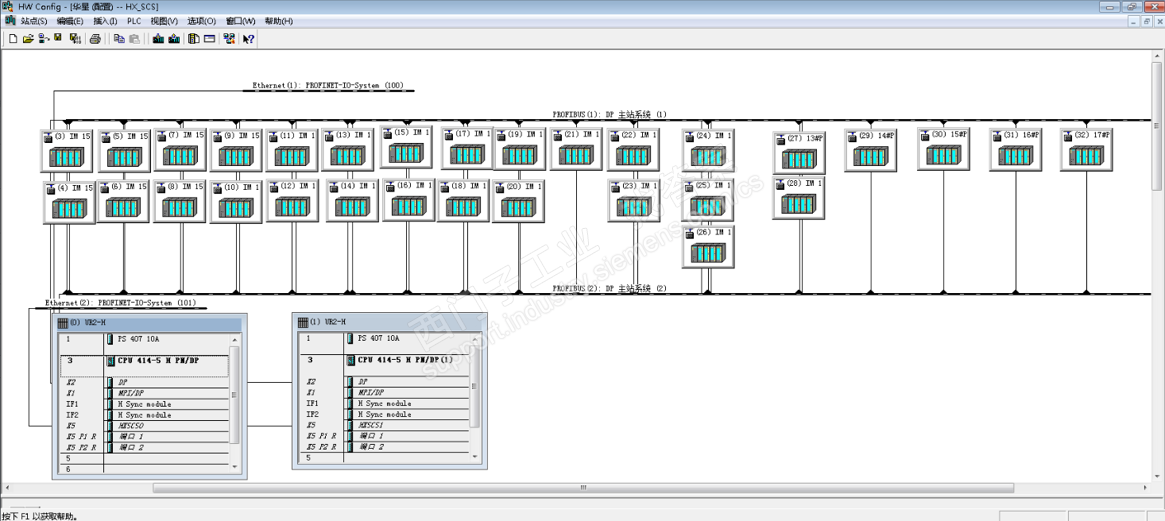
Task: Select the (27) 13#P station icon
Action: tap(799, 152)
